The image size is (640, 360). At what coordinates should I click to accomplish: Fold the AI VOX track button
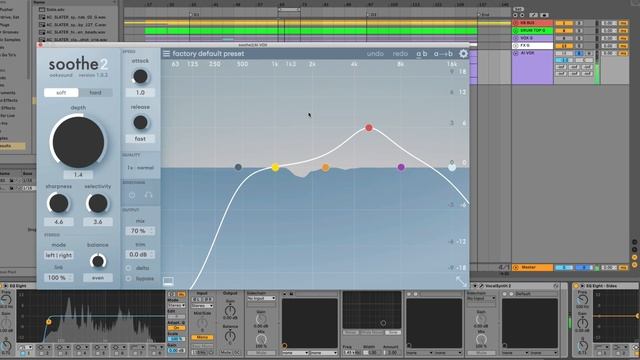[516, 53]
